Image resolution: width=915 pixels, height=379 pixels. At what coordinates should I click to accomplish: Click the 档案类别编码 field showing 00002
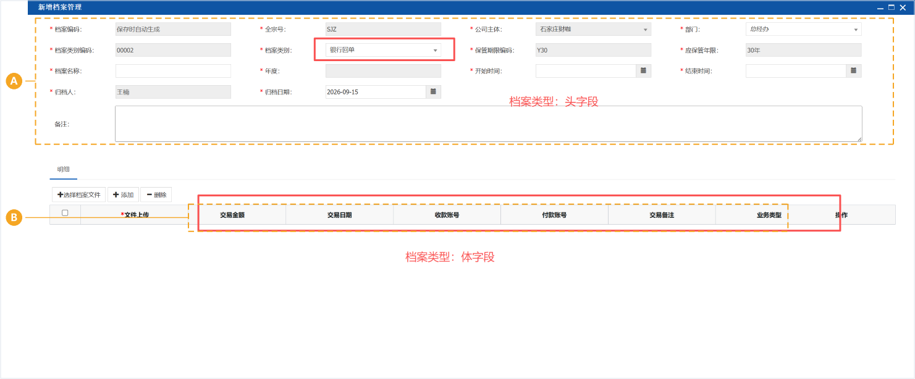pyautogui.click(x=173, y=50)
